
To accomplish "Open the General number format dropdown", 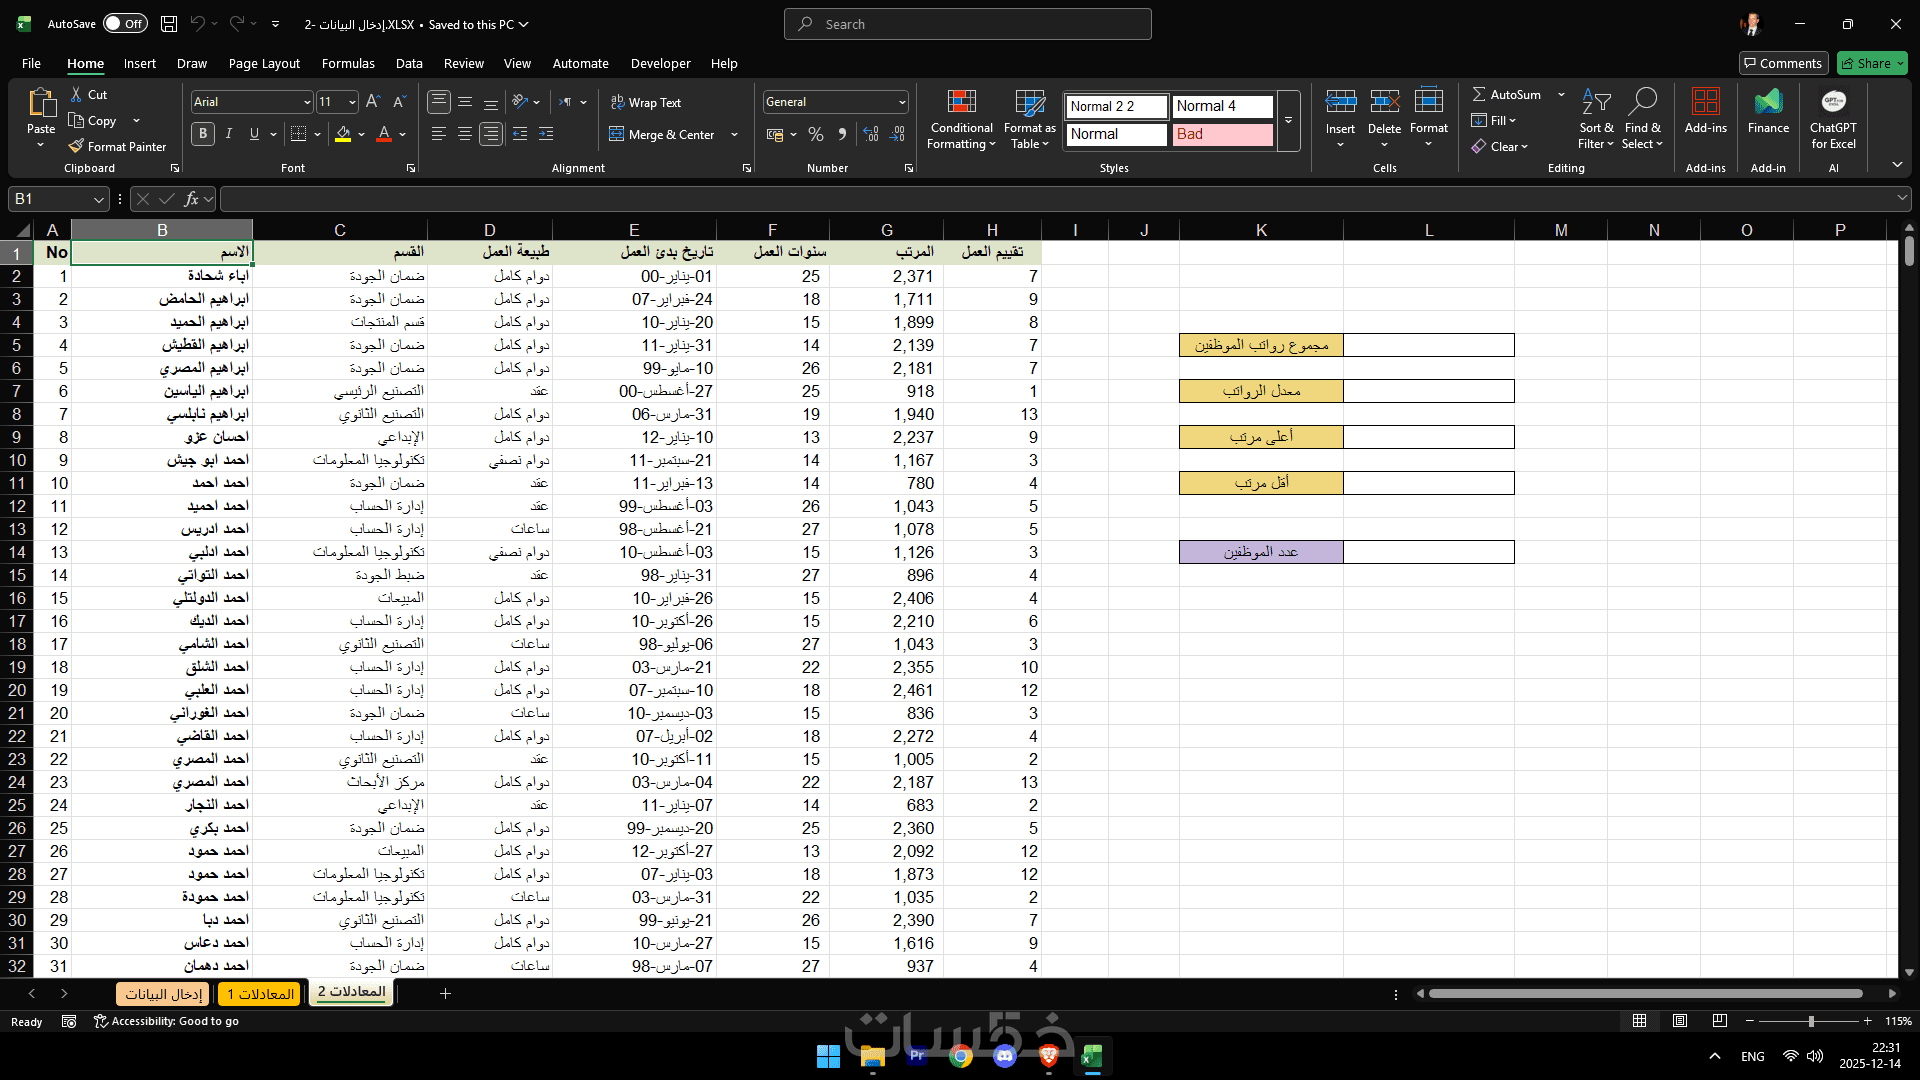I will point(901,102).
